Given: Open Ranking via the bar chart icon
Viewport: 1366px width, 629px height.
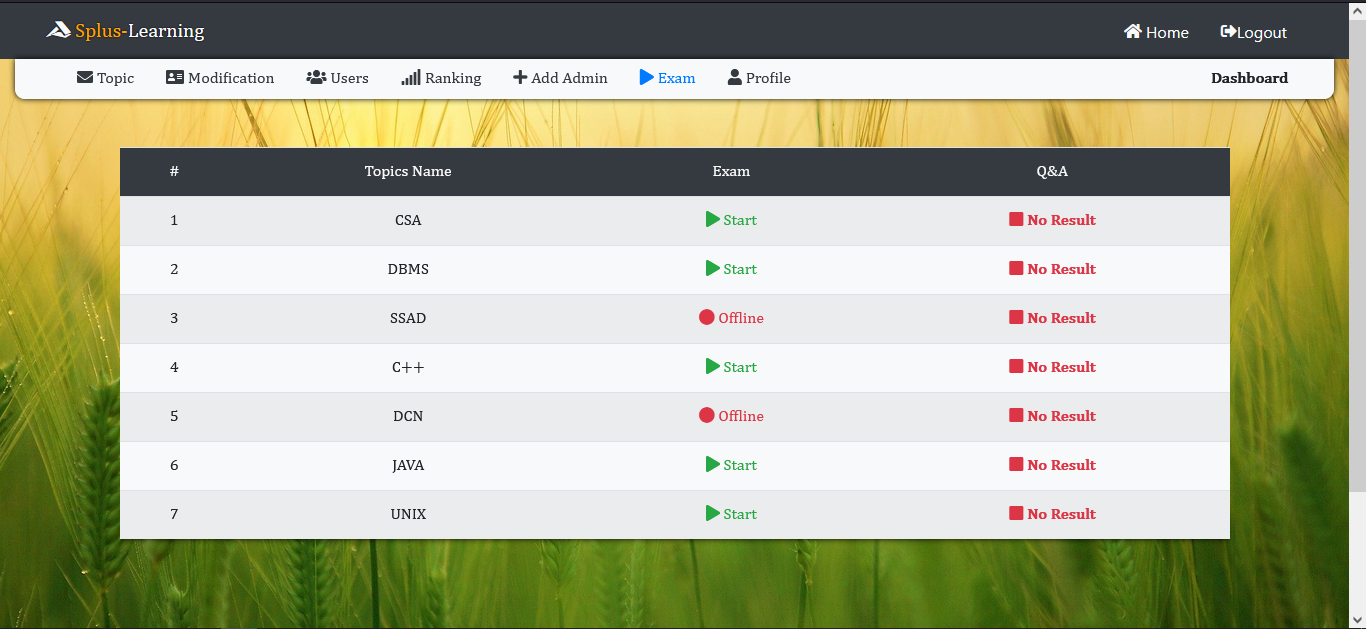Looking at the screenshot, I should [412, 78].
